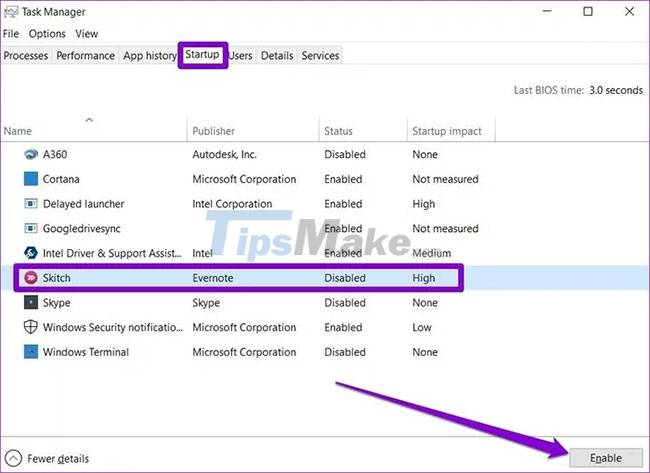Click Intel Corporation publisher cell
Image resolution: width=650 pixels, height=473 pixels.
pyautogui.click(x=232, y=204)
